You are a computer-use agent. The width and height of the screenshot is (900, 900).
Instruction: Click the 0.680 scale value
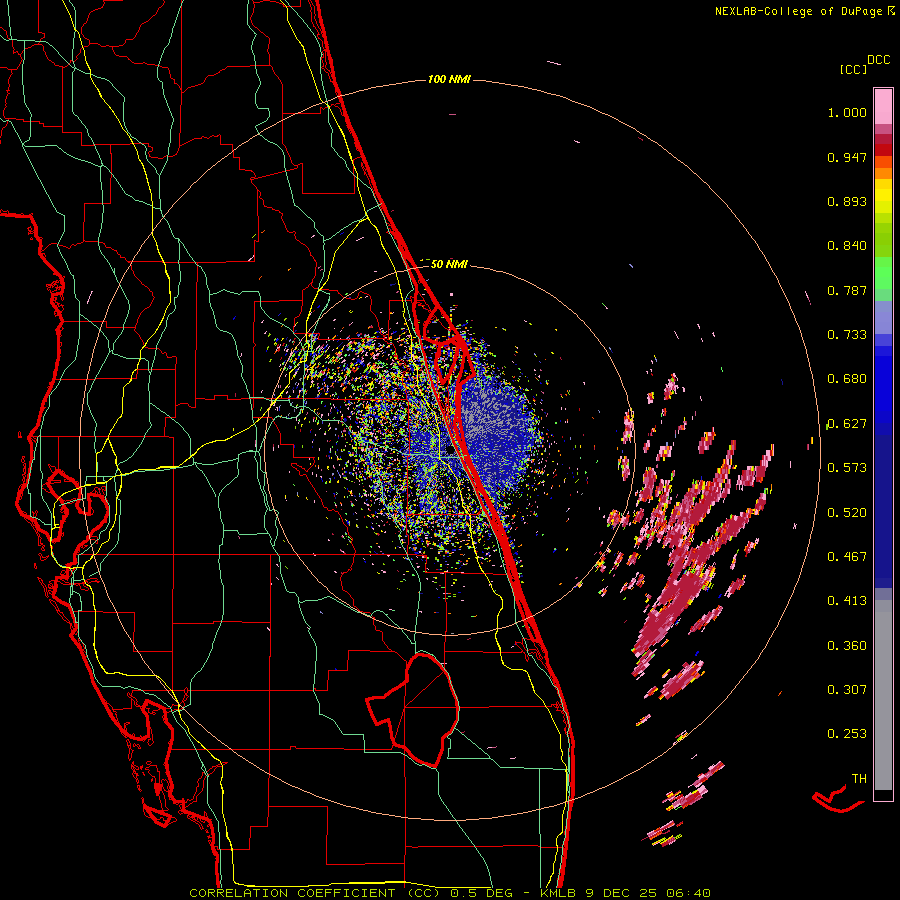(x=847, y=379)
